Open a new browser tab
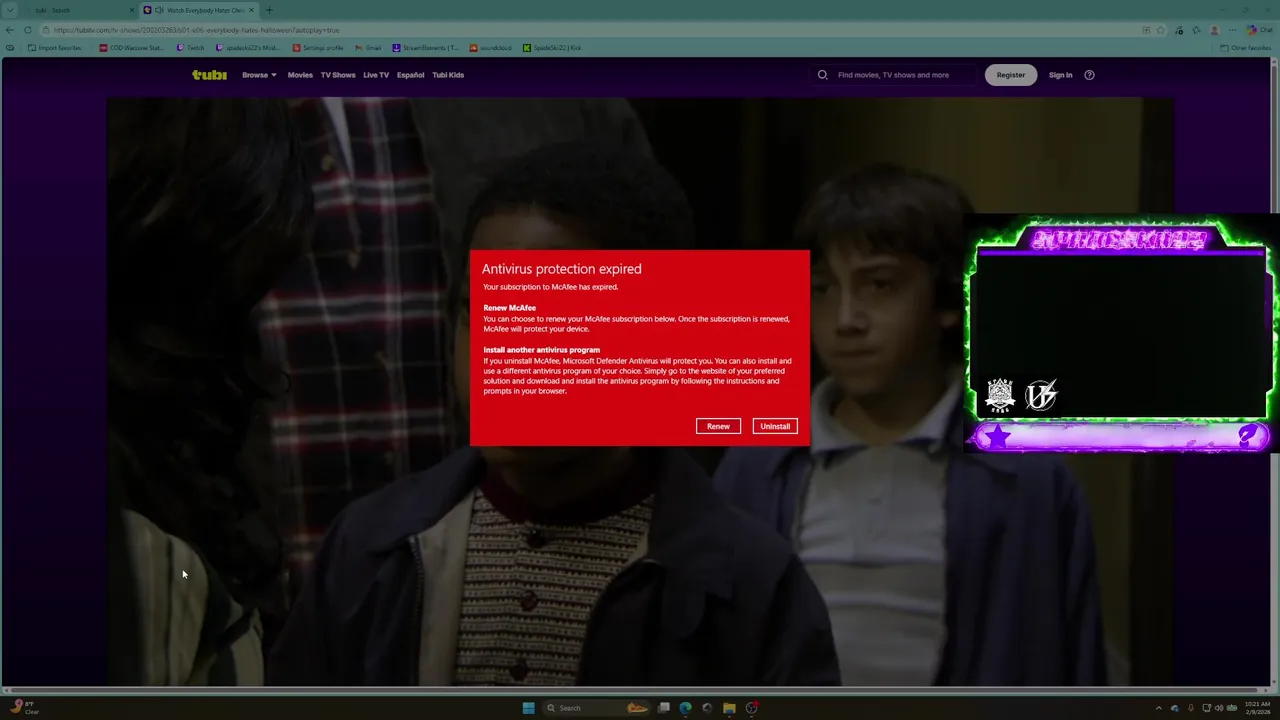Image resolution: width=1280 pixels, height=720 pixels. 269,10
